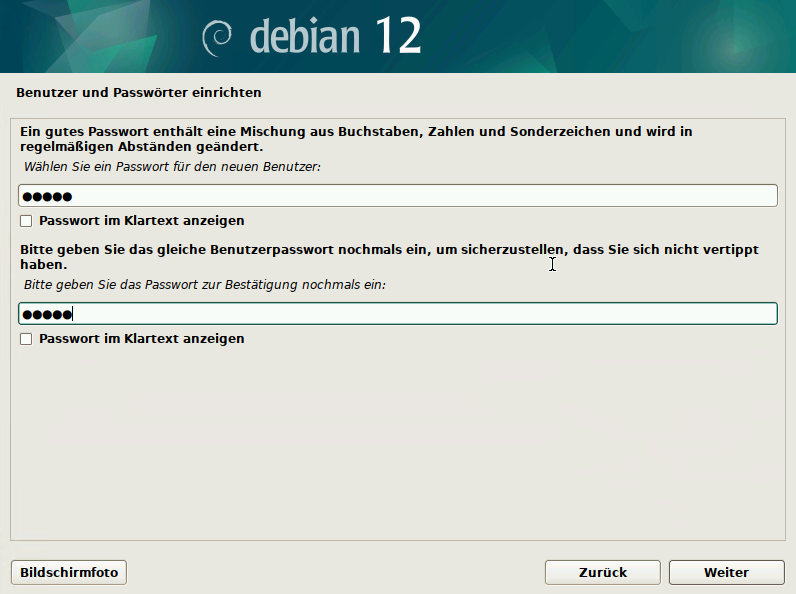Click the label "Wählen Sie ein Passwort für den neuen Benutzer:"
The height and width of the screenshot is (594, 796).
point(172,167)
